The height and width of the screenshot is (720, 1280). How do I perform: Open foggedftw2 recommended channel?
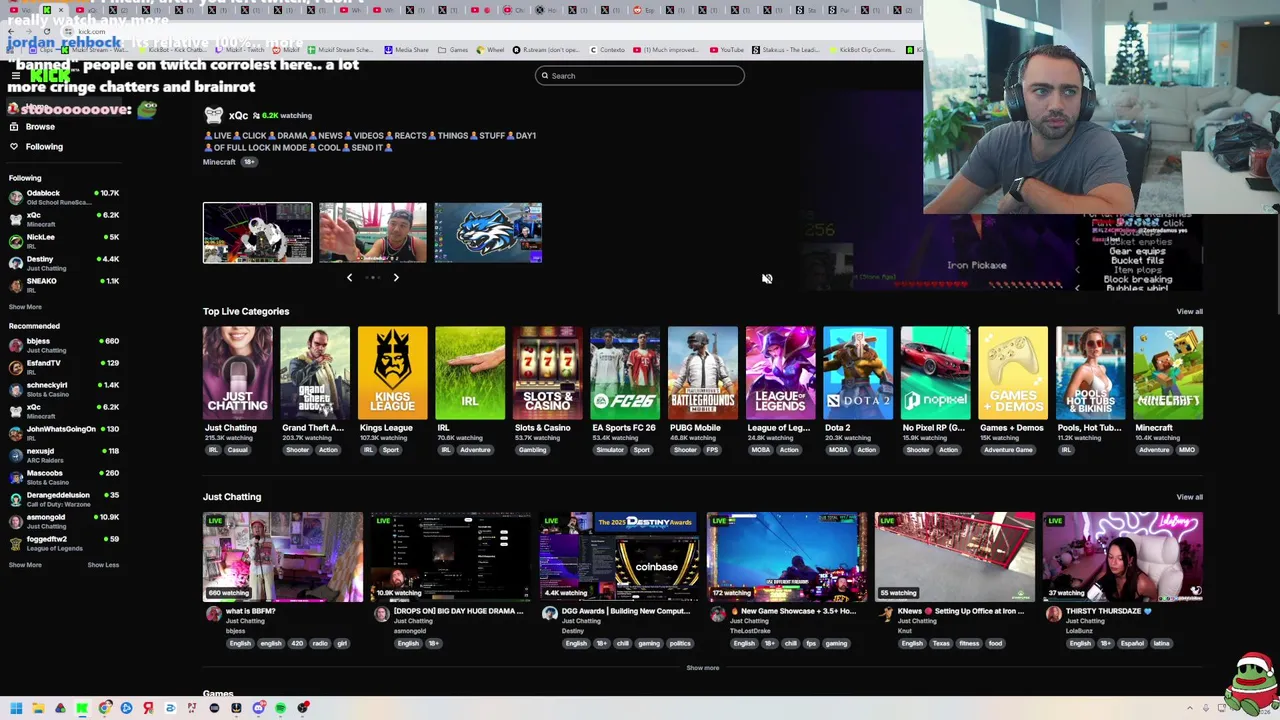pos(63,543)
